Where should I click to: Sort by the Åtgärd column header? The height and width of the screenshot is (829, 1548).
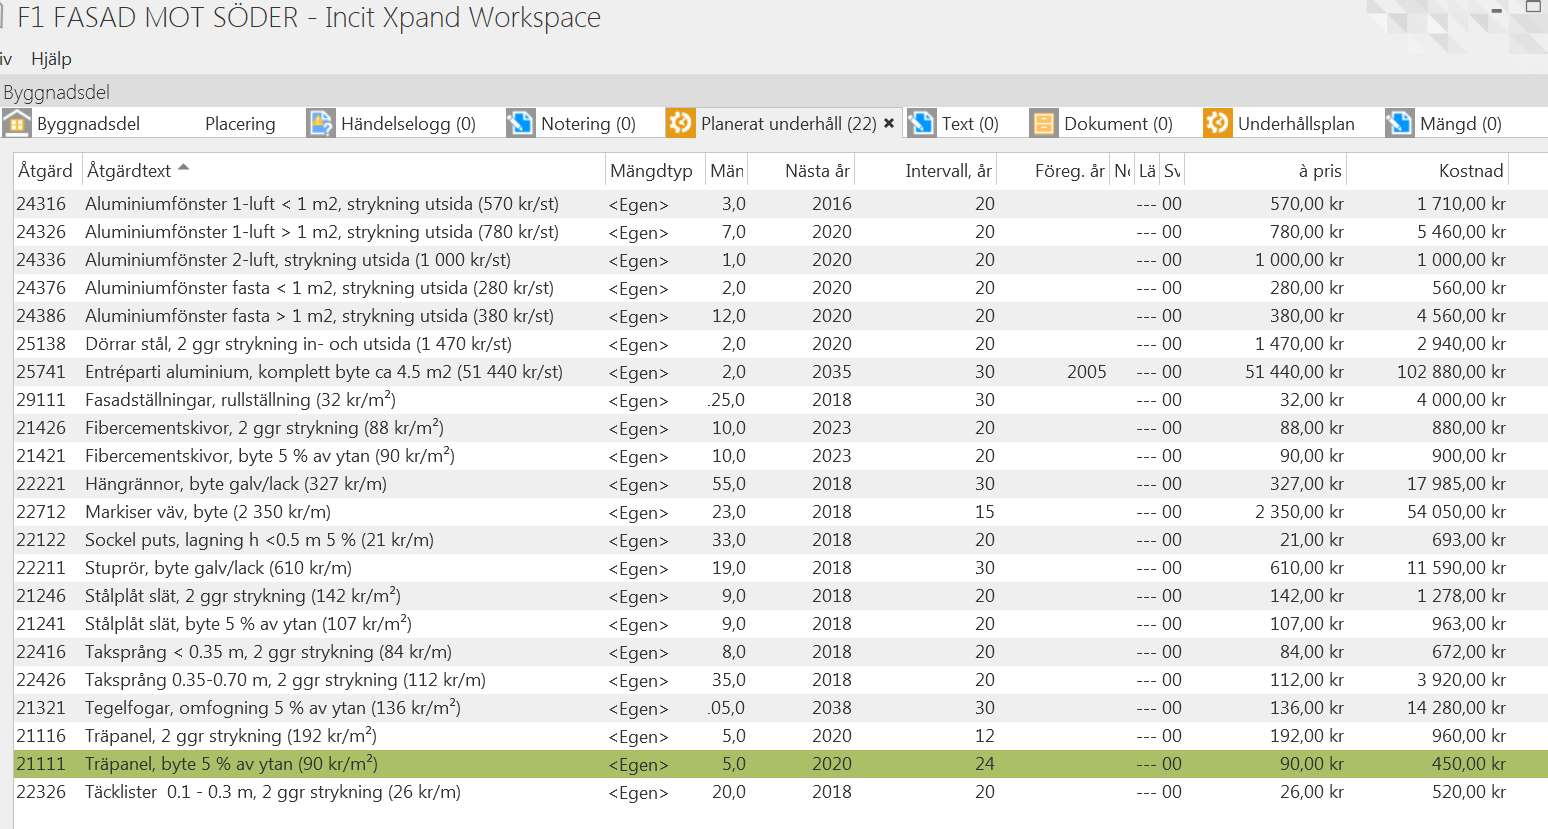coord(46,171)
